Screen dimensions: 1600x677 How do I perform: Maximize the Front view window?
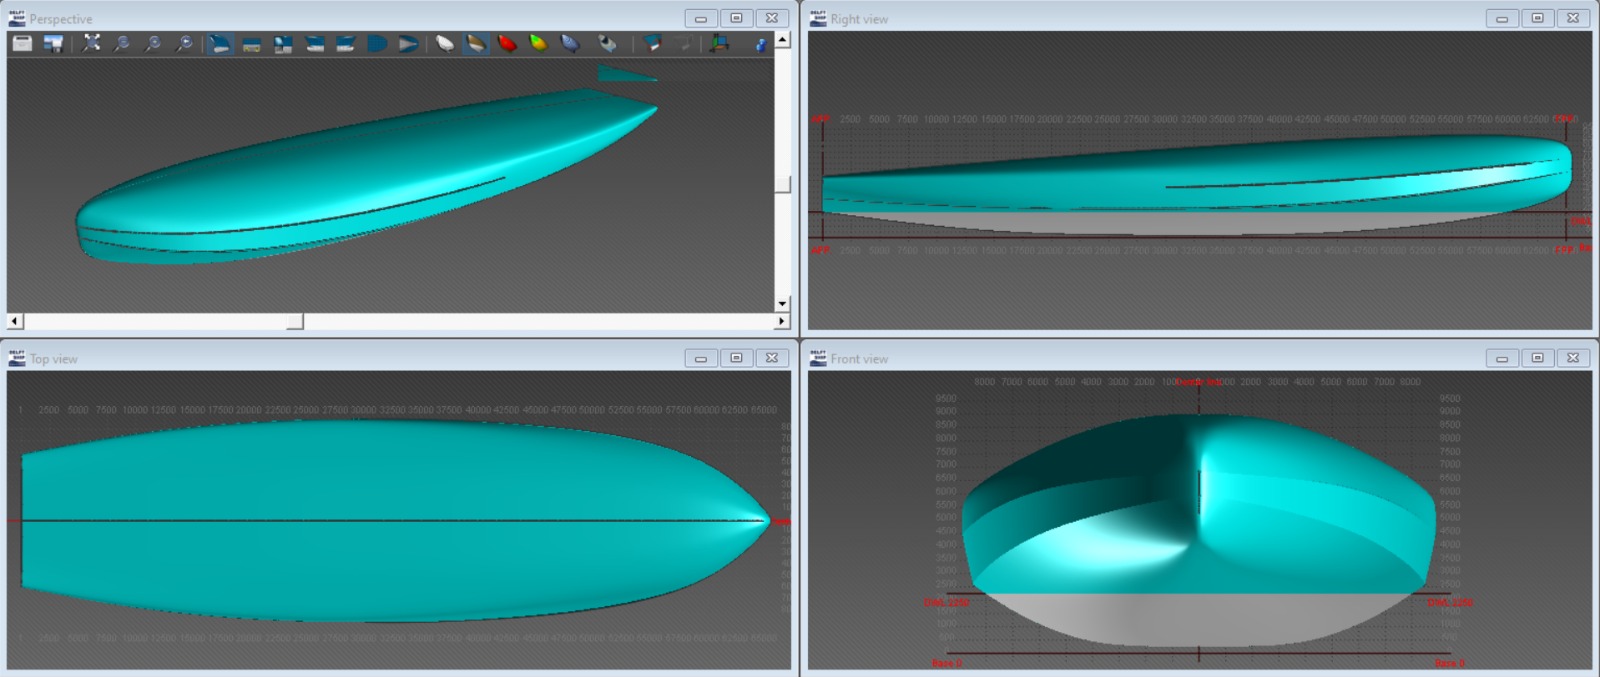pyautogui.click(x=1537, y=358)
